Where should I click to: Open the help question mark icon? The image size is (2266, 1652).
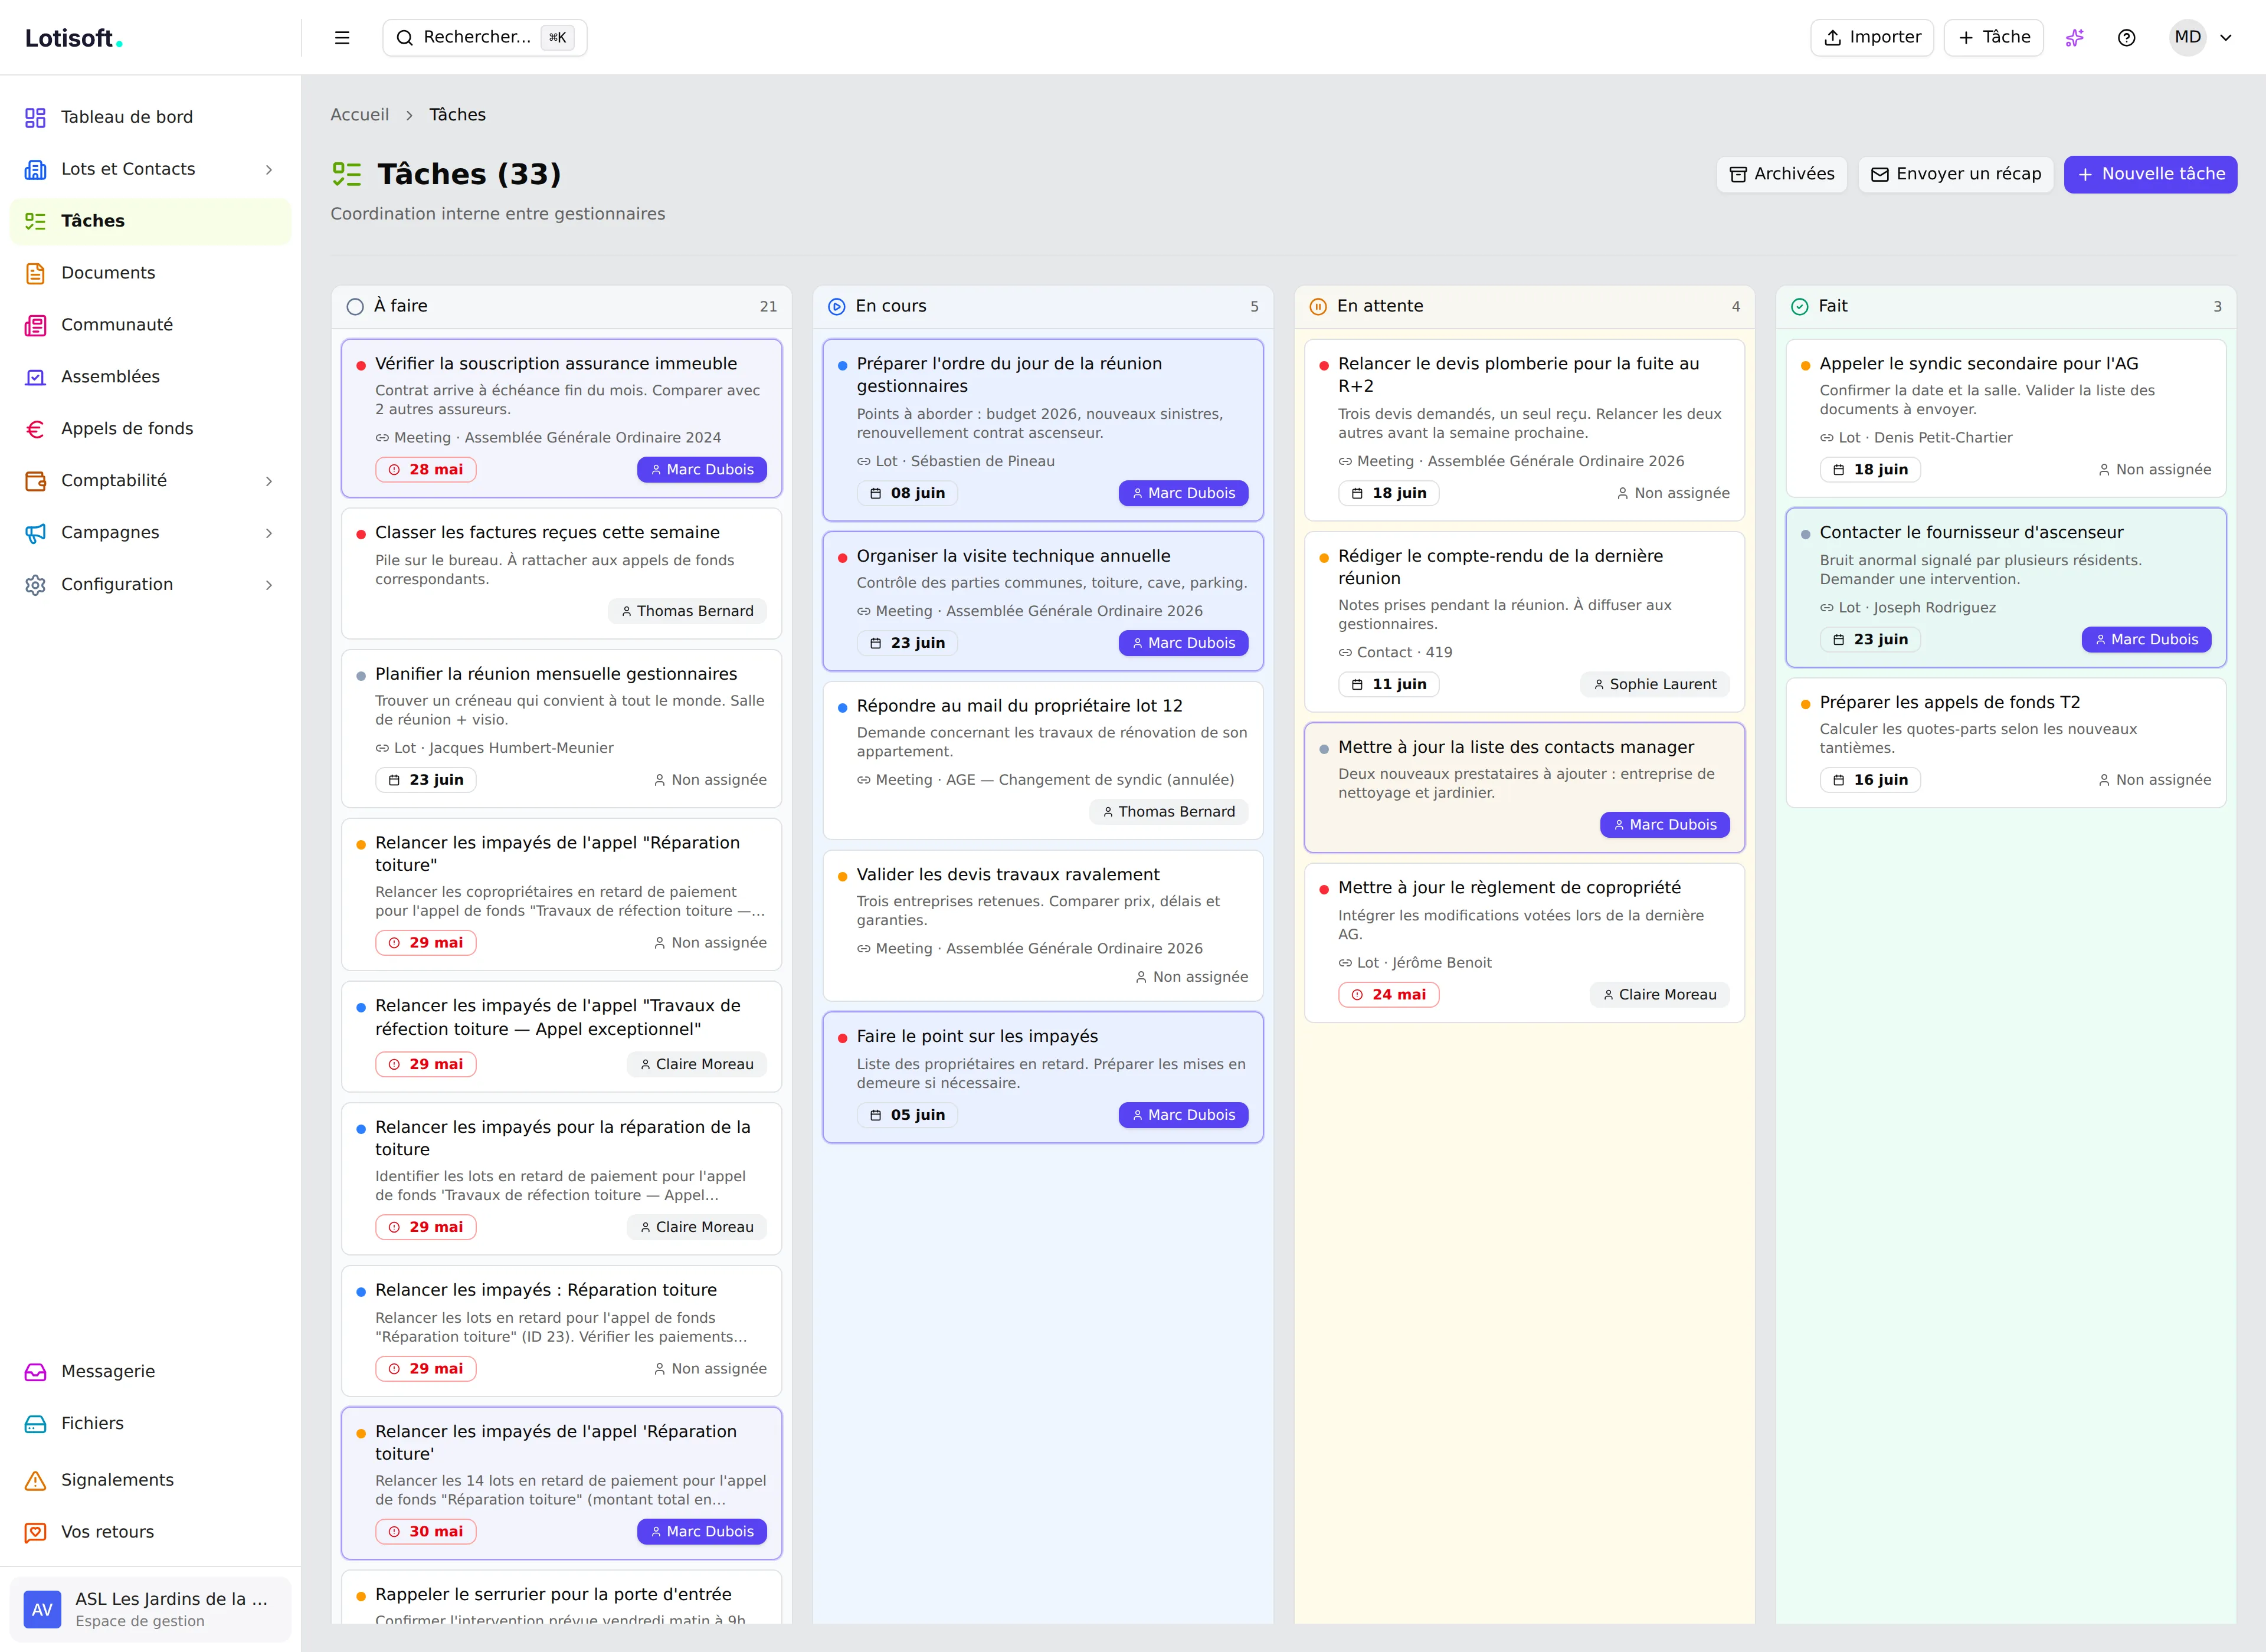pyautogui.click(x=2127, y=38)
